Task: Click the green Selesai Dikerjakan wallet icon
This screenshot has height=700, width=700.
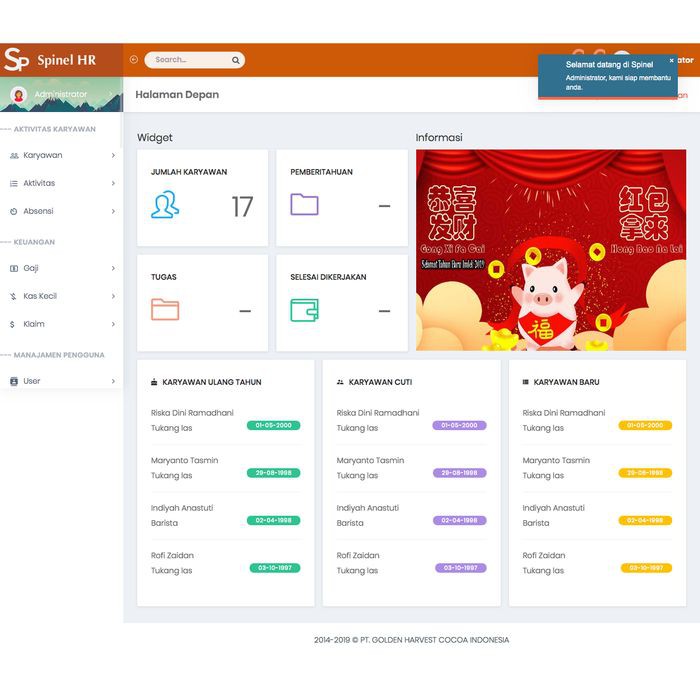Action: (x=304, y=310)
